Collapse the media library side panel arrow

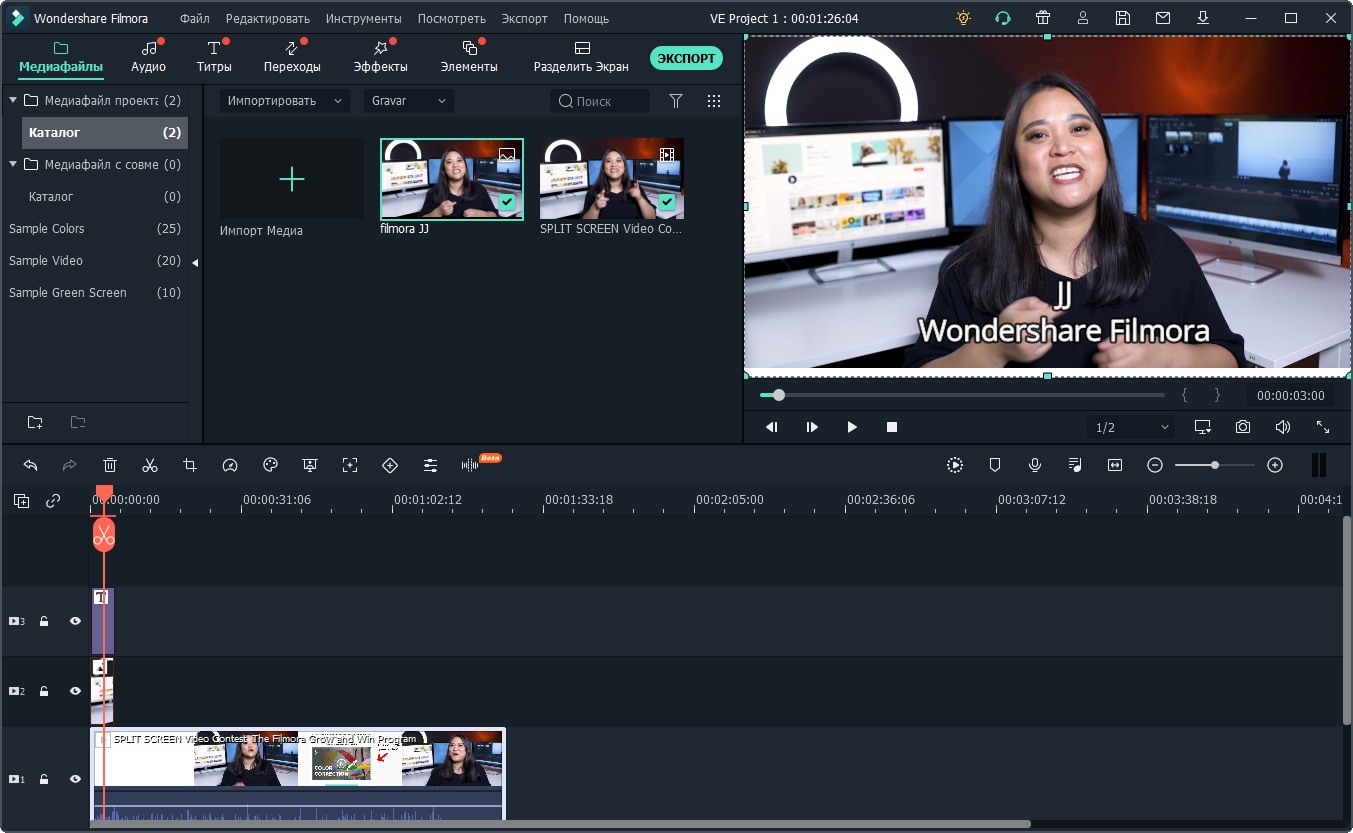[x=195, y=262]
